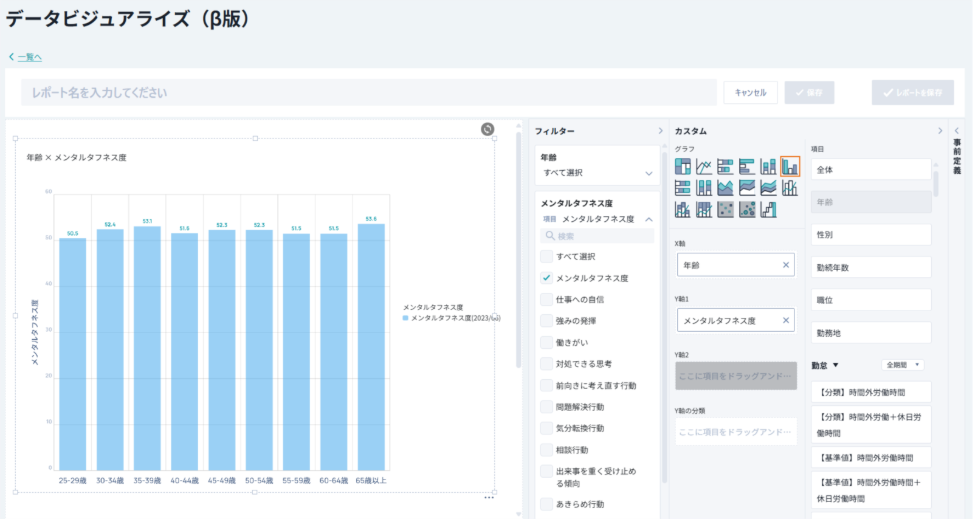The image size is (975, 519).
Task: Focus the レポート名を入力してください field
Action: point(369,93)
